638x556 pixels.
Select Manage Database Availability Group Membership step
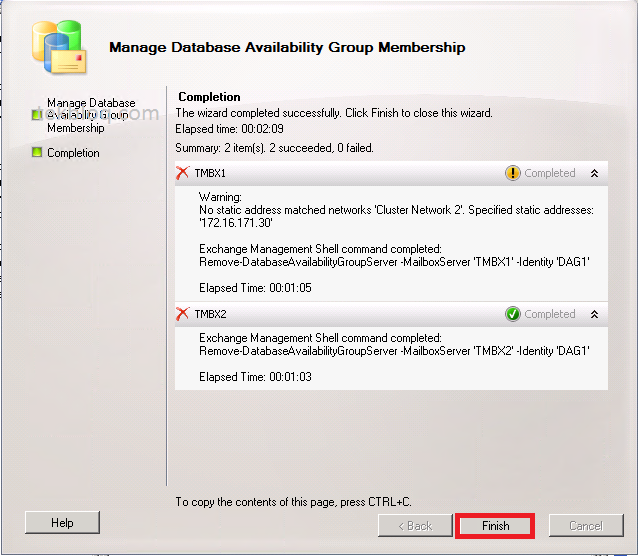[91, 115]
